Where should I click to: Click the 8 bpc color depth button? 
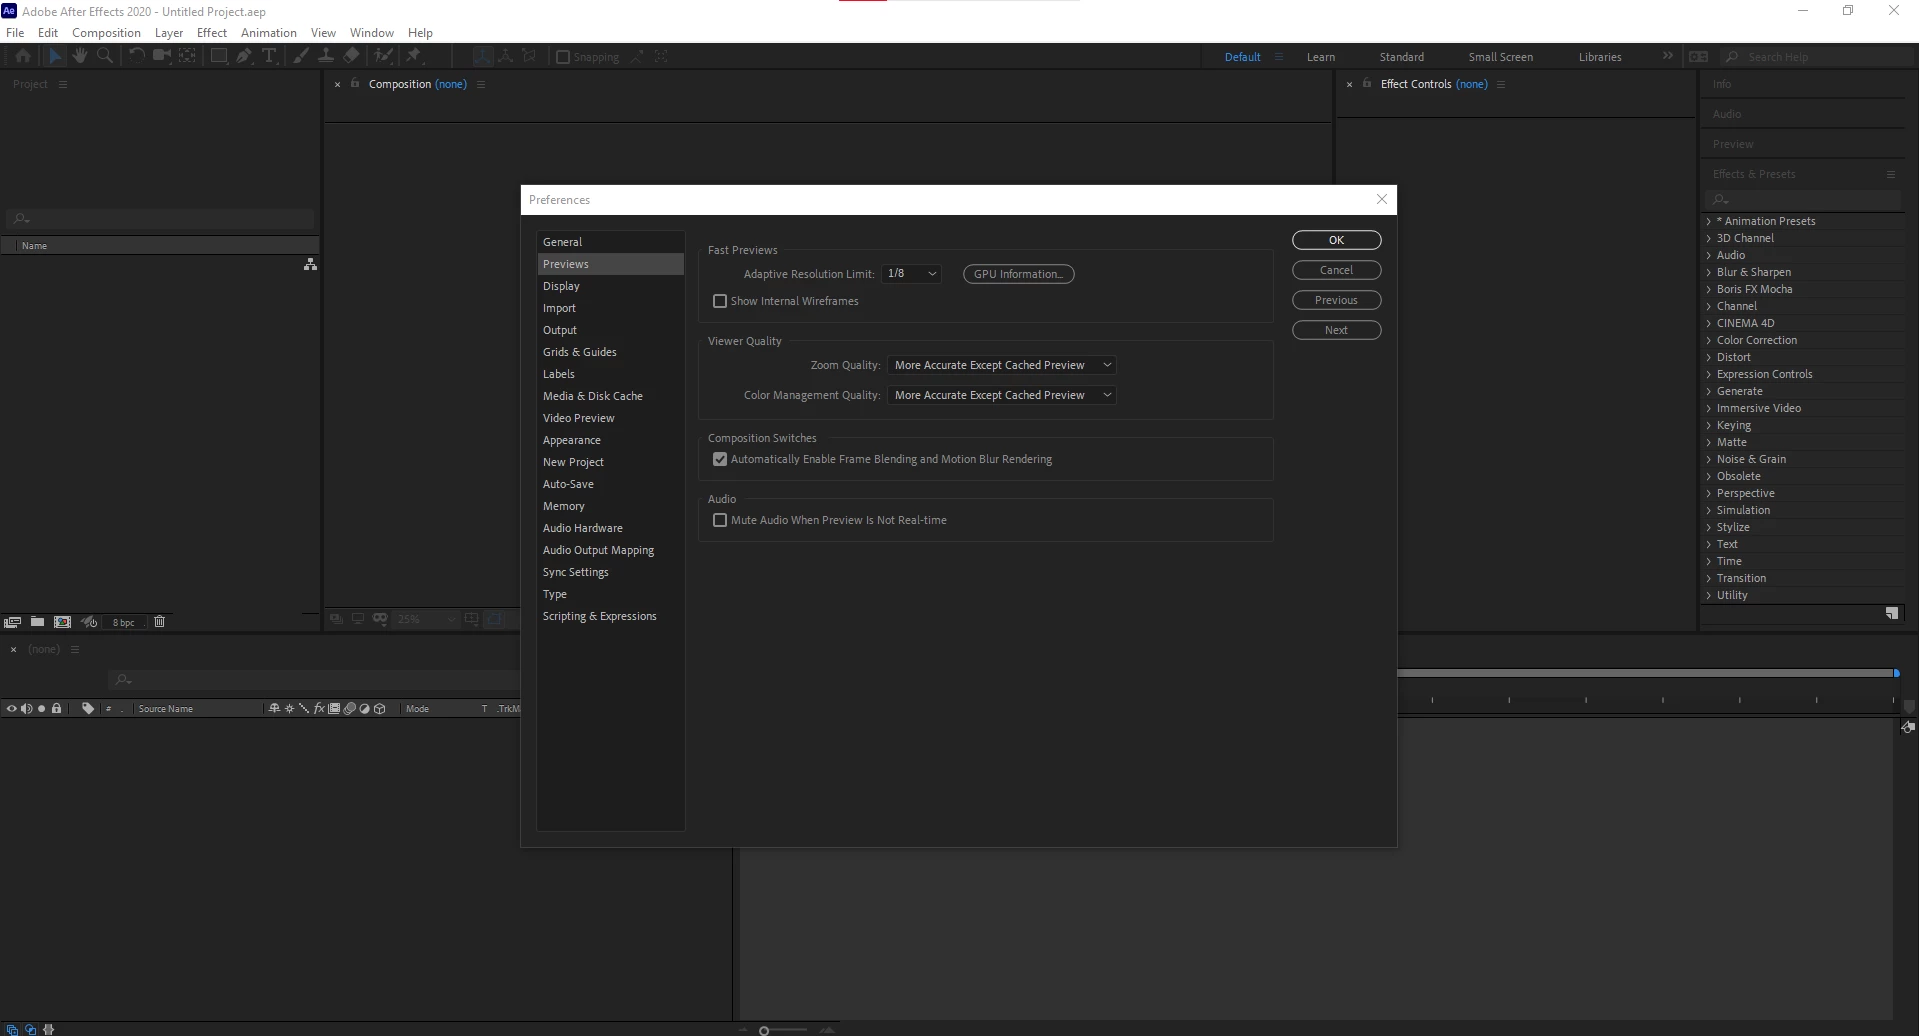pos(124,622)
